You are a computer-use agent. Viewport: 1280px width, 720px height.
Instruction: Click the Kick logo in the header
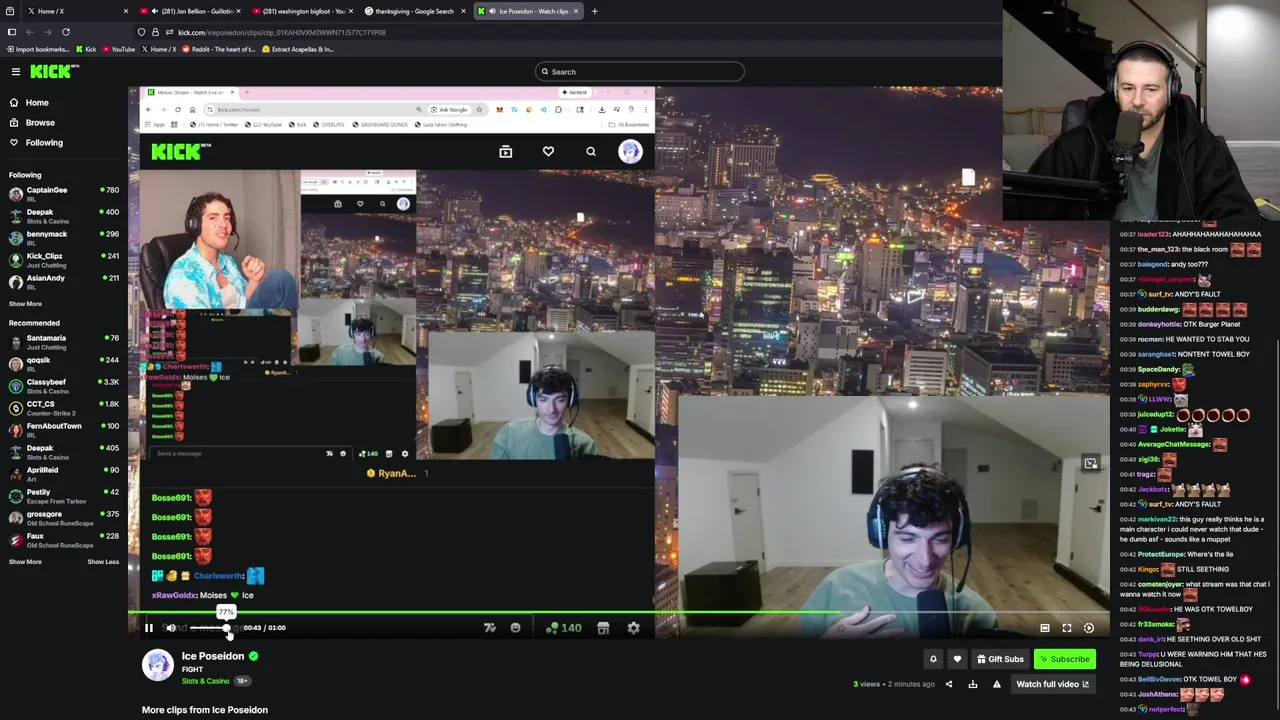[x=54, y=71]
